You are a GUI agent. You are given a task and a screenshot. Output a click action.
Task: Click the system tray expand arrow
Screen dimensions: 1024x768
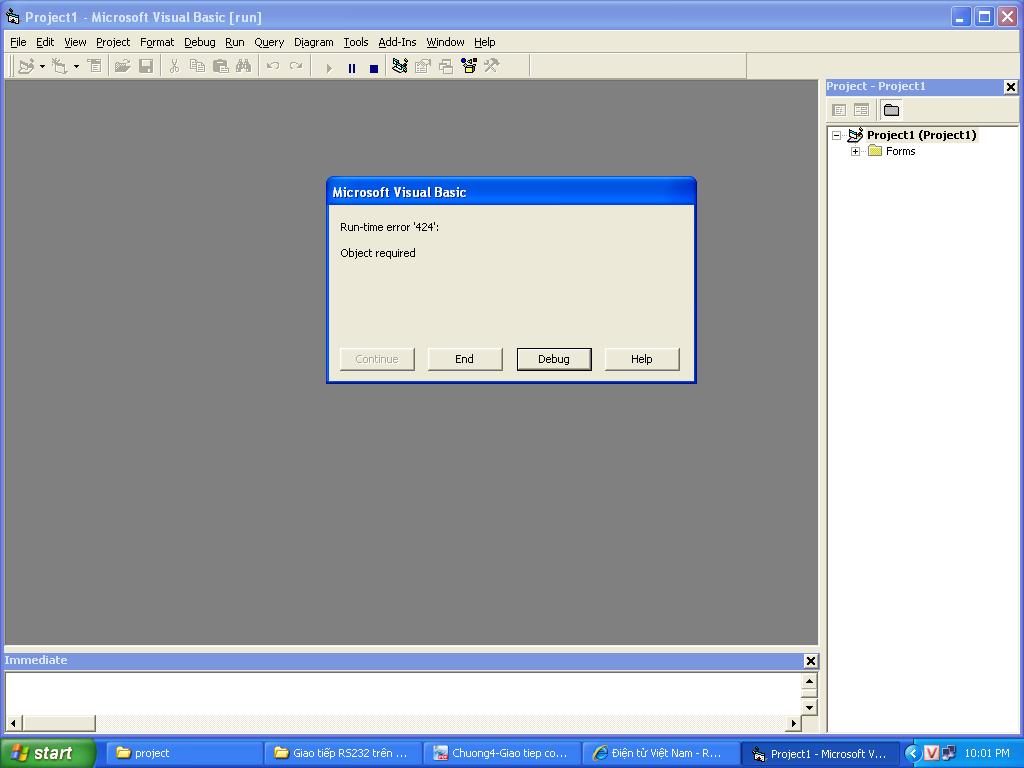[912, 754]
